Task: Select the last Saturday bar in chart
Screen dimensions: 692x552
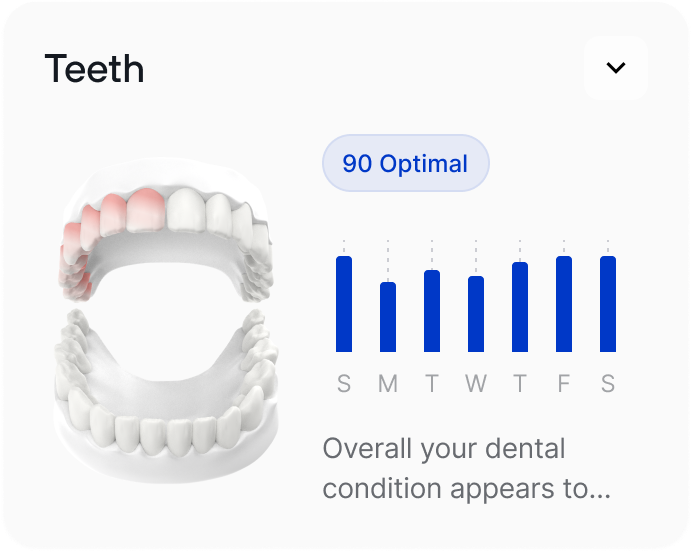Action: tap(608, 304)
